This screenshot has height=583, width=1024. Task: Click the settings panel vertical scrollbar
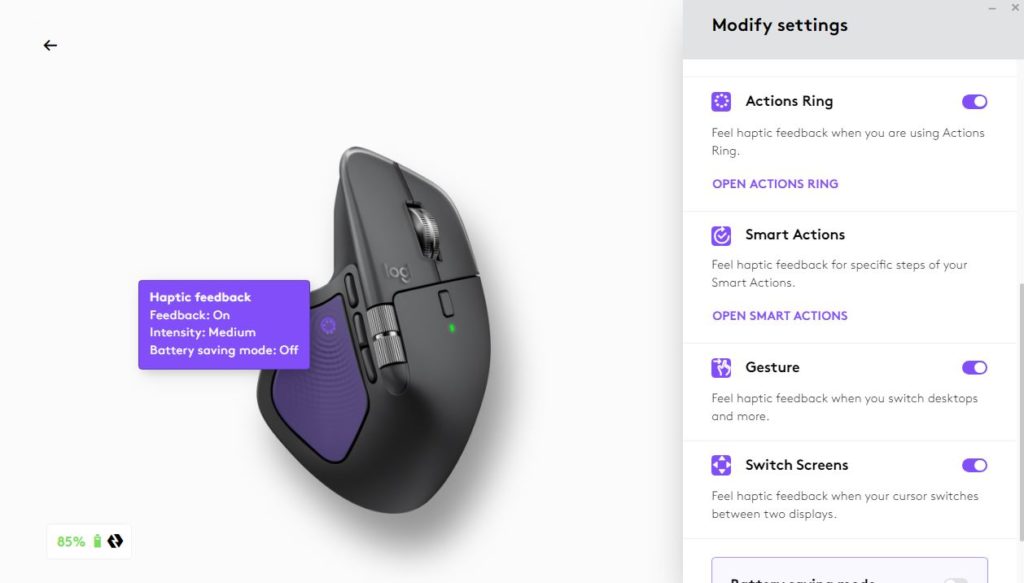[1021, 411]
